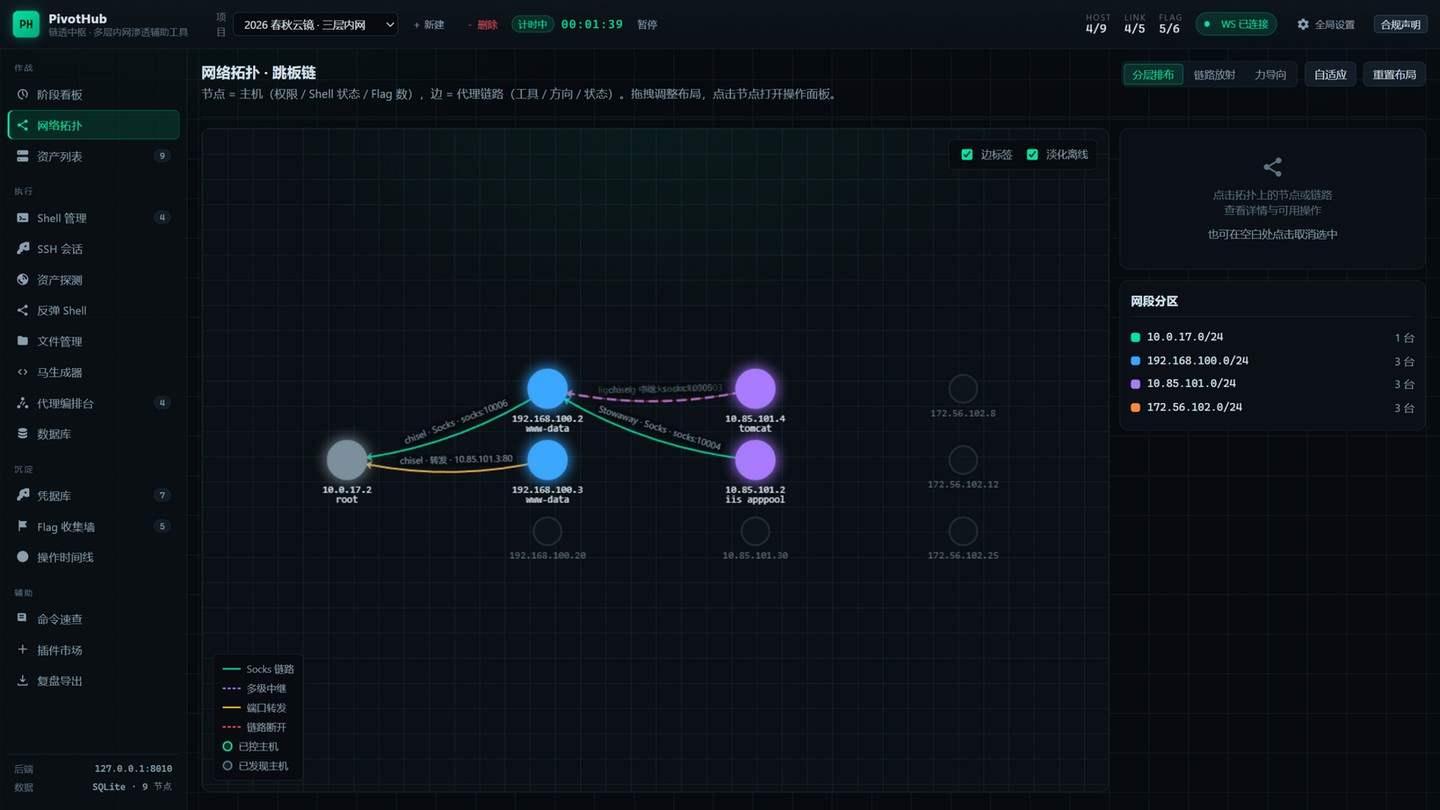Click the 计时中 status badge
Viewport: 1440px width, 810px height.
[x=532, y=24]
